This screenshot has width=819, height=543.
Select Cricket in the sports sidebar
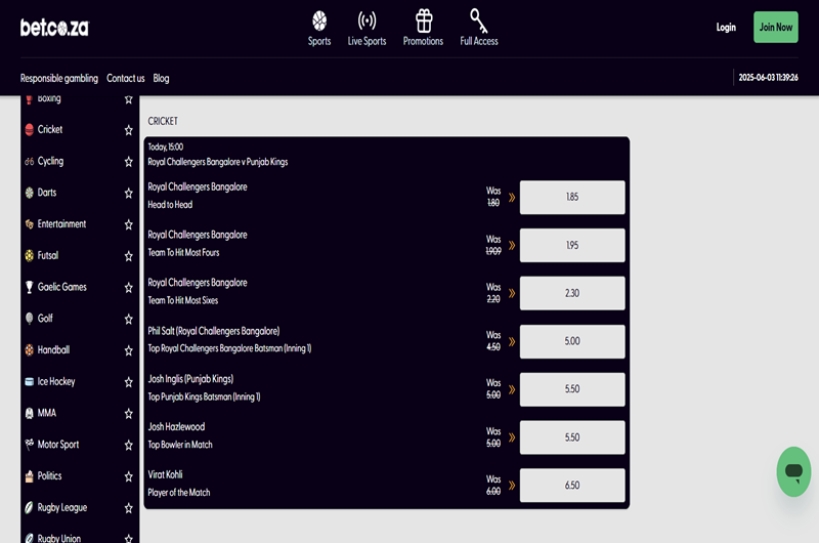[50, 129]
